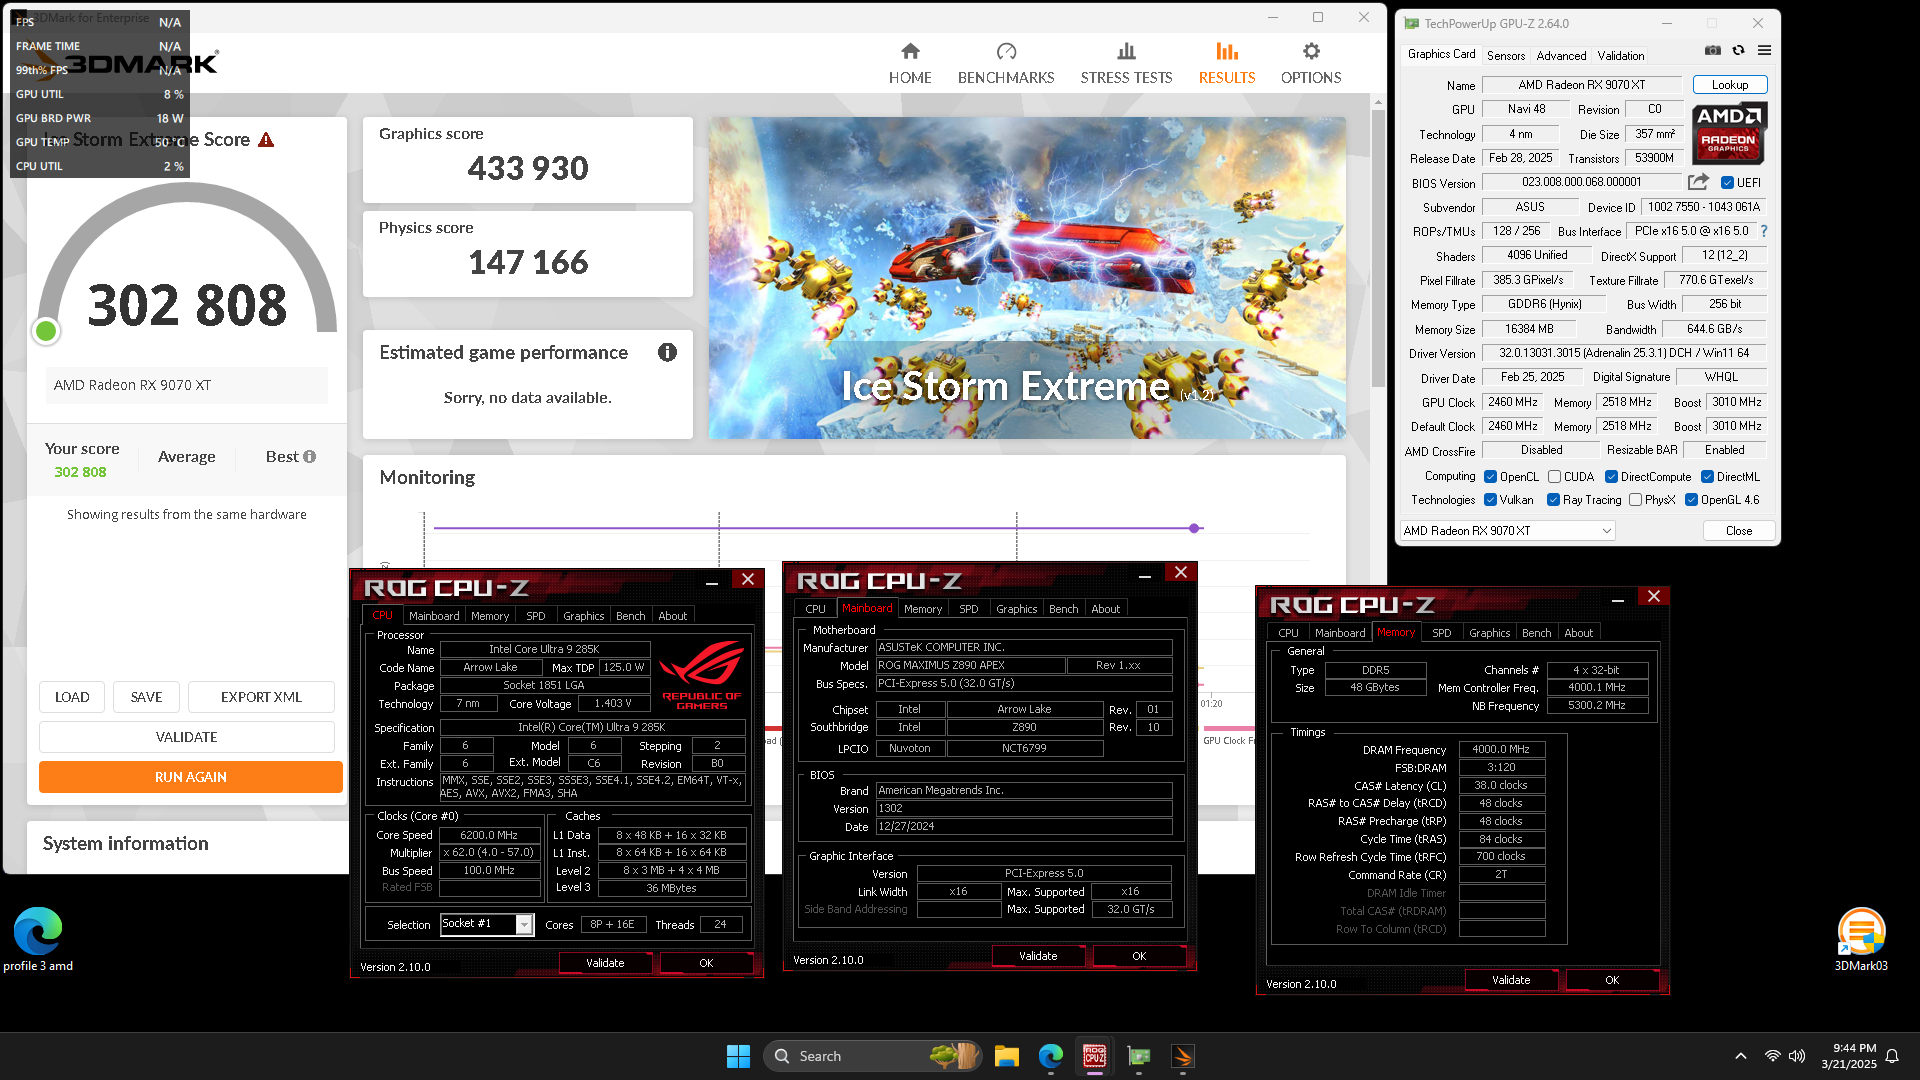Screen dimensions: 1920x1080
Task: Click the info icon next to Best
Action: [x=310, y=457]
